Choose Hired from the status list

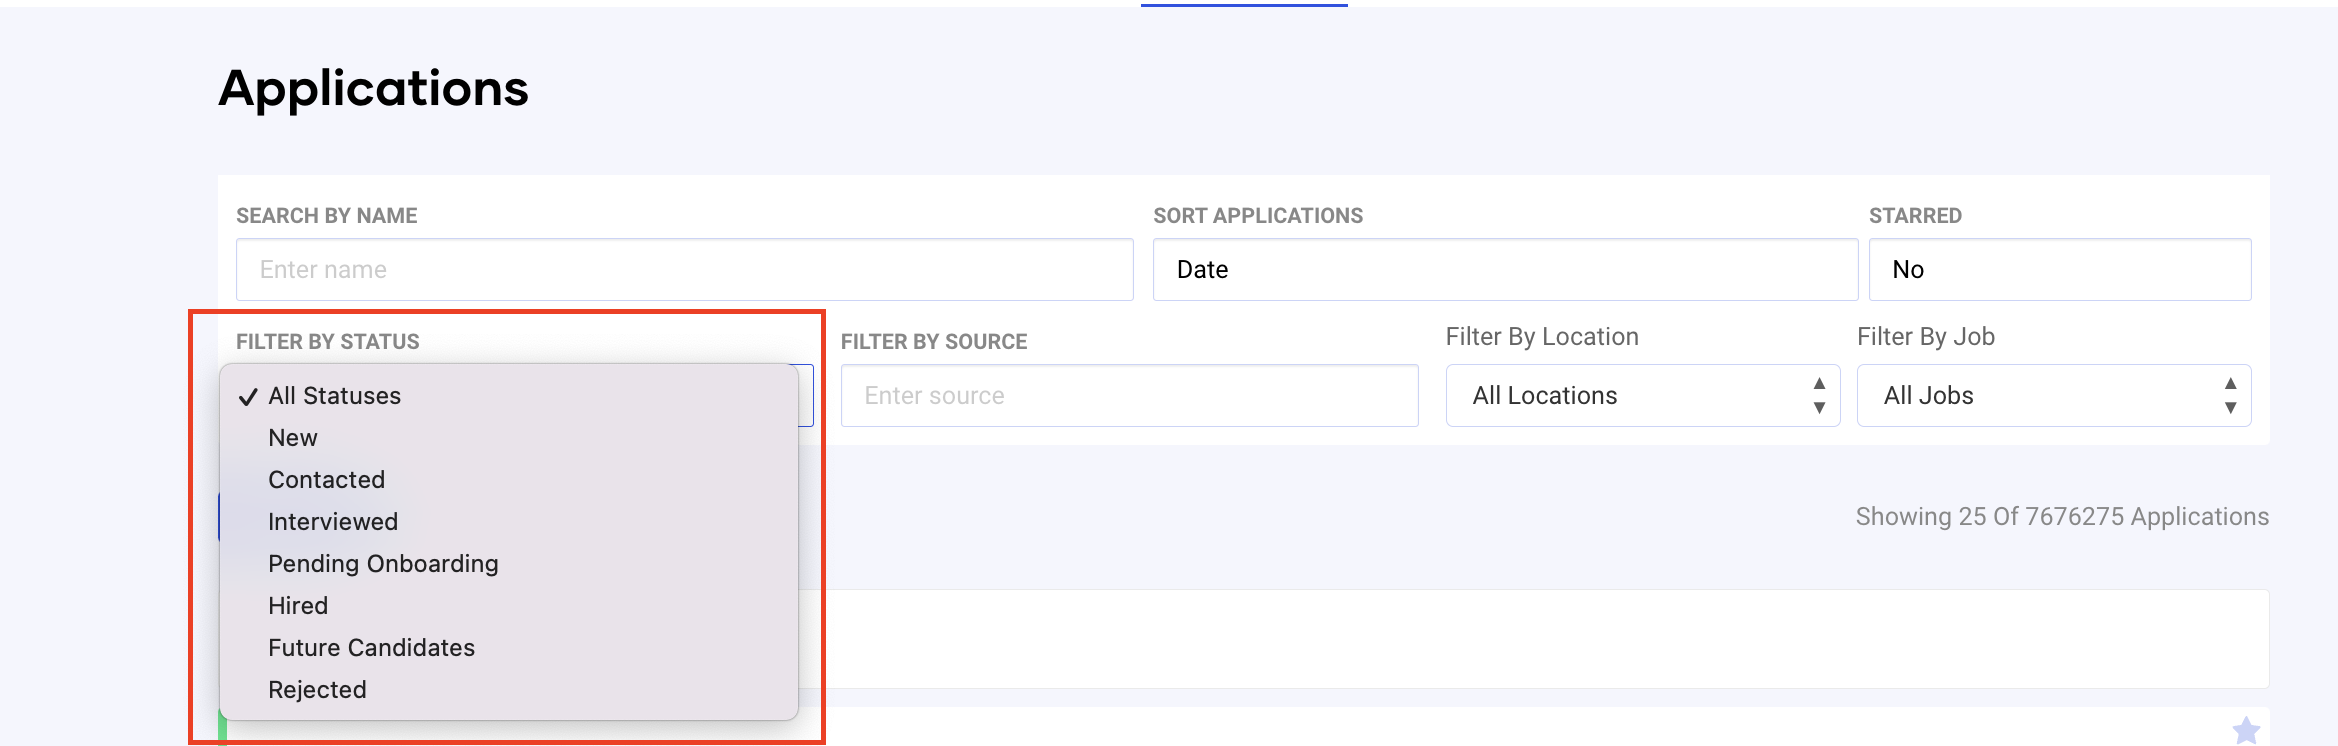click(298, 606)
